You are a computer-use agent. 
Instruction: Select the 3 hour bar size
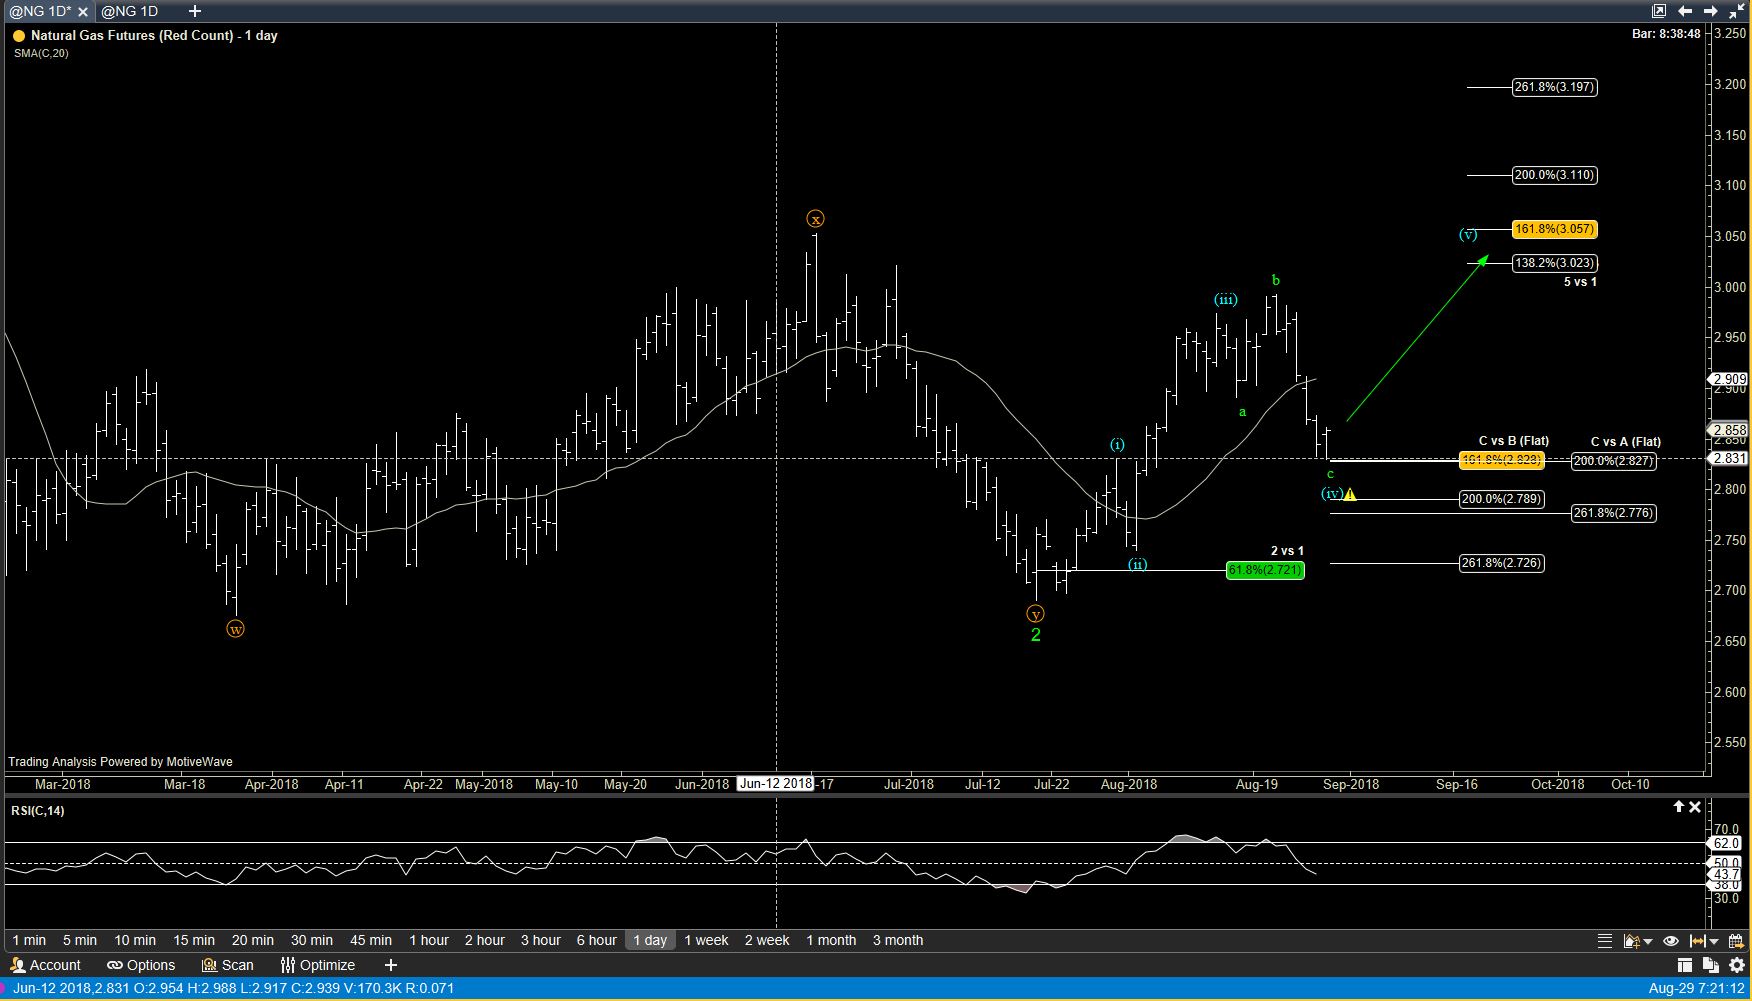click(541, 940)
